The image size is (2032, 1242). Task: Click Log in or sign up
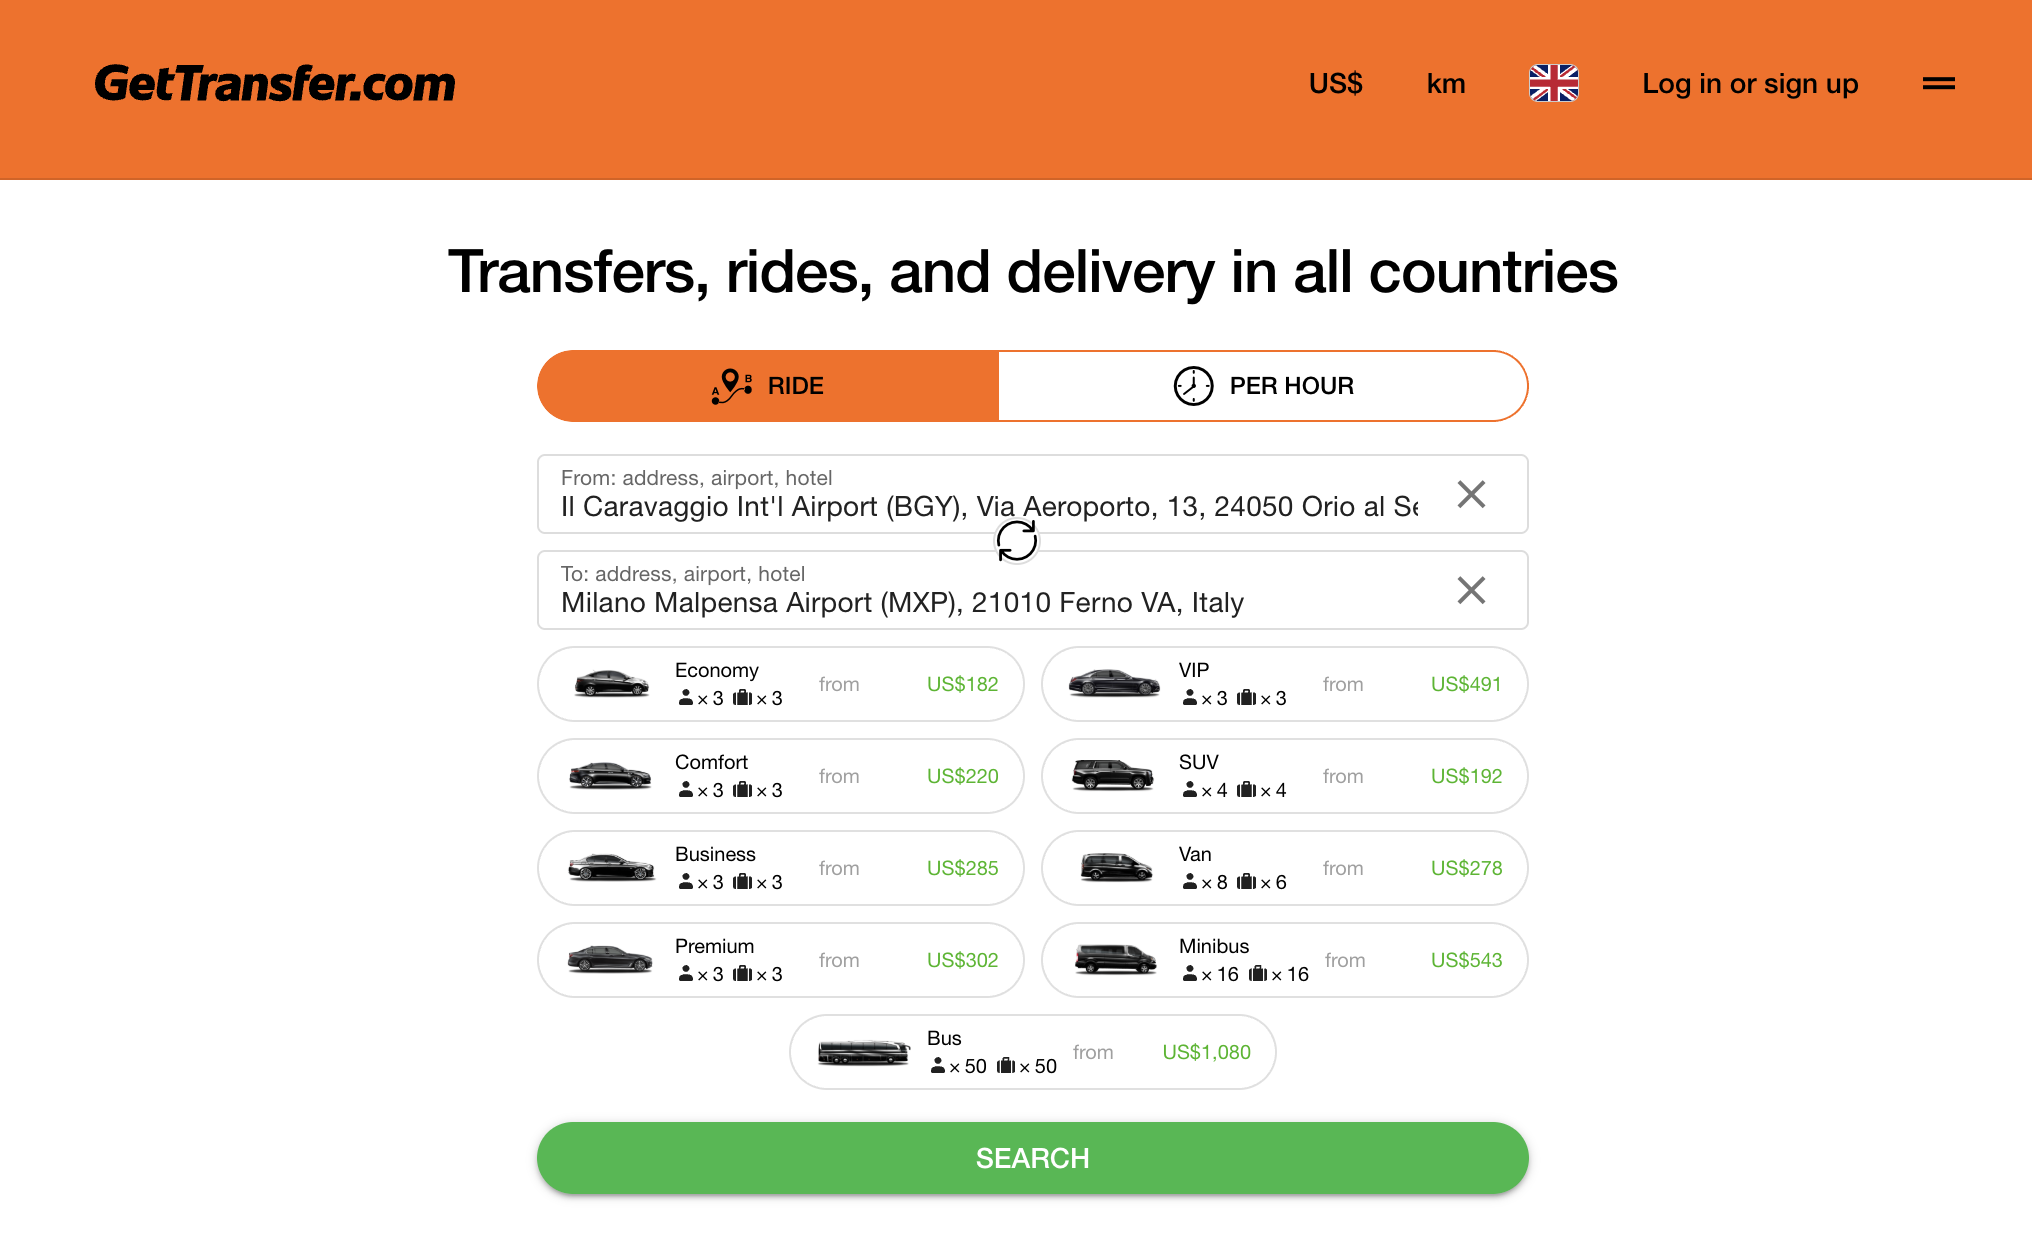tap(1749, 84)
